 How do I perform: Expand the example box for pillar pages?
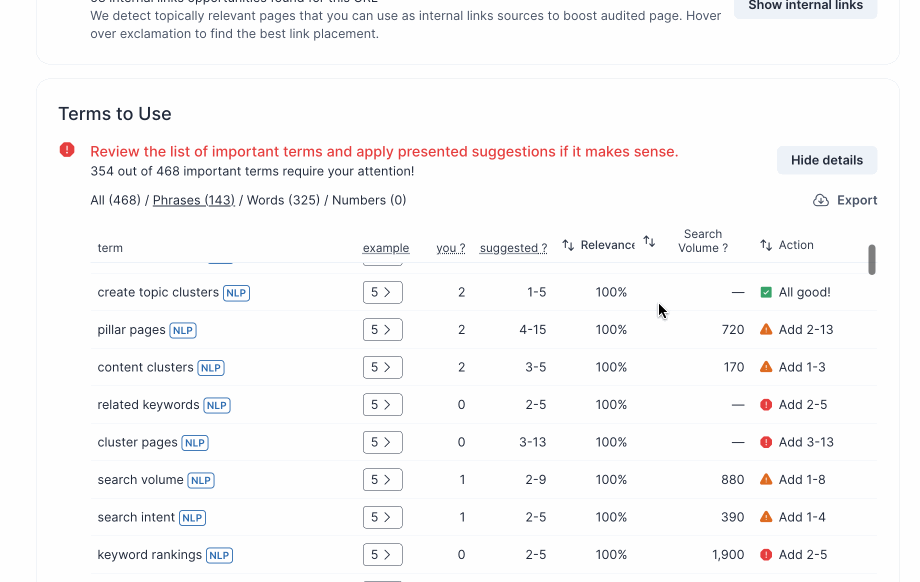tap(382, 330)
